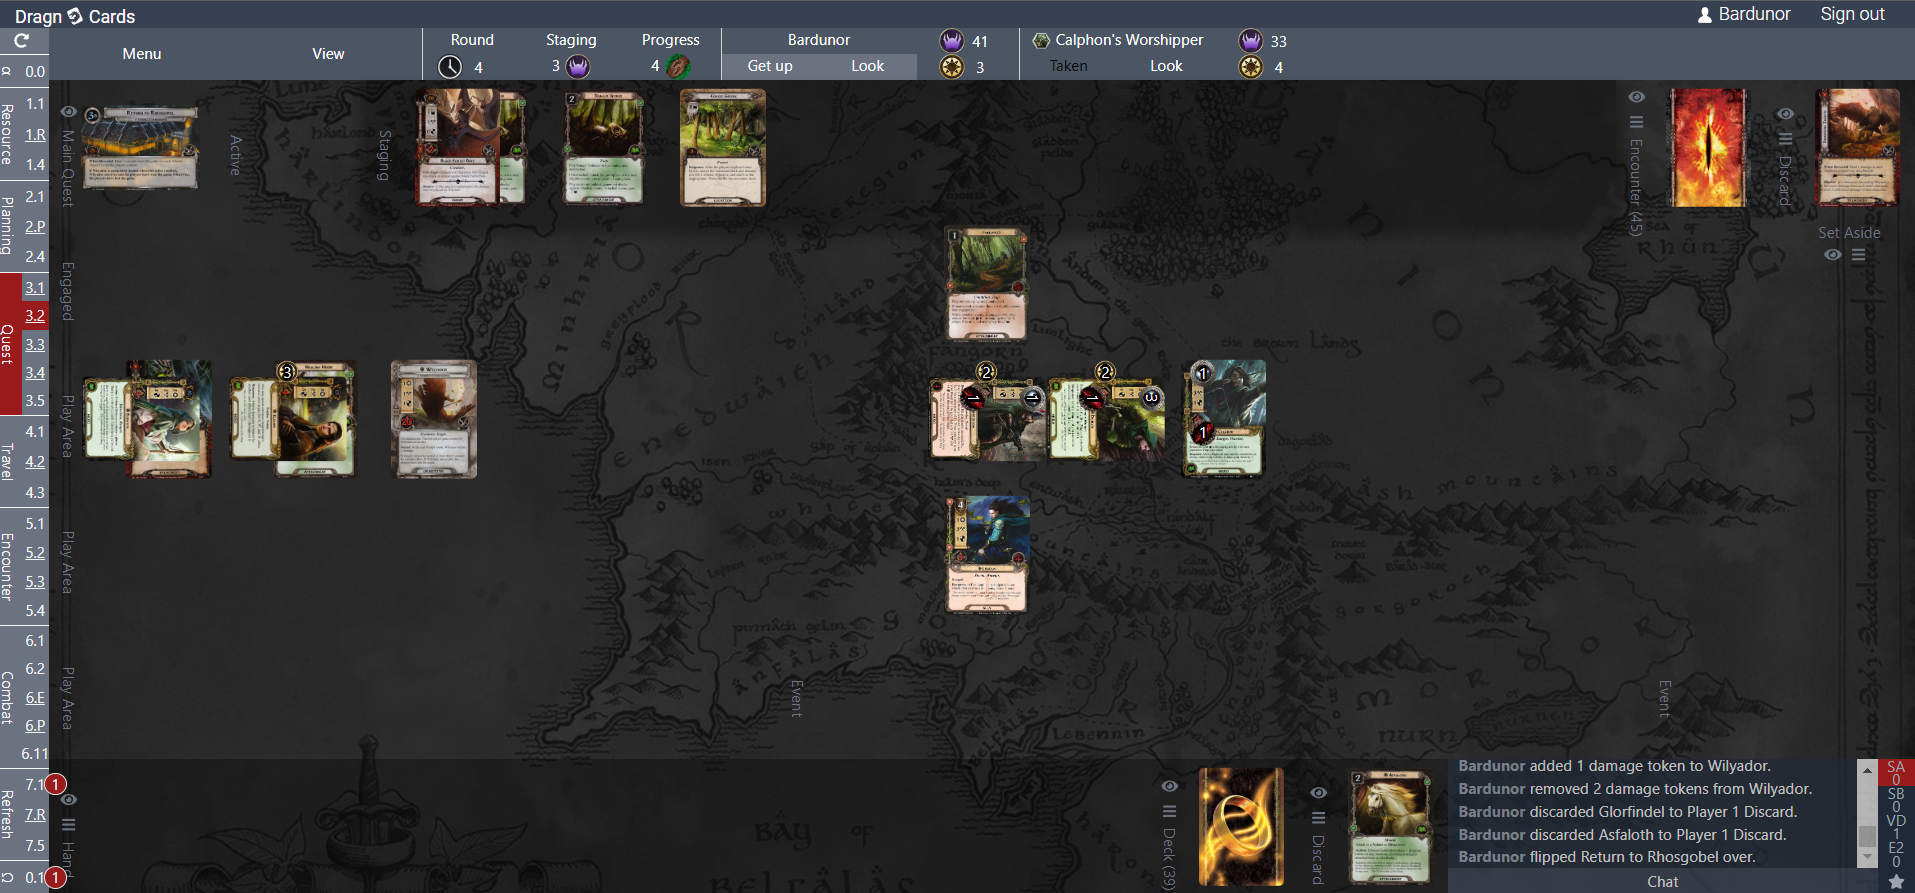The height and width of the screenshot is (893, 1915).
Task: Open the Hand hamburger menu
Action: coord(69,825)
